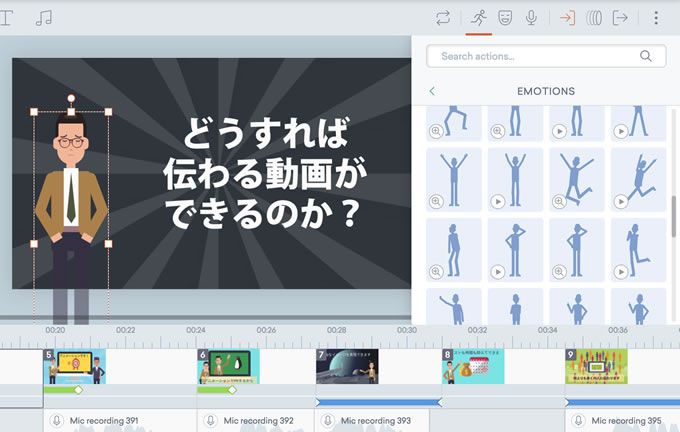Click the Mic recording 392 track

point(255,420)
